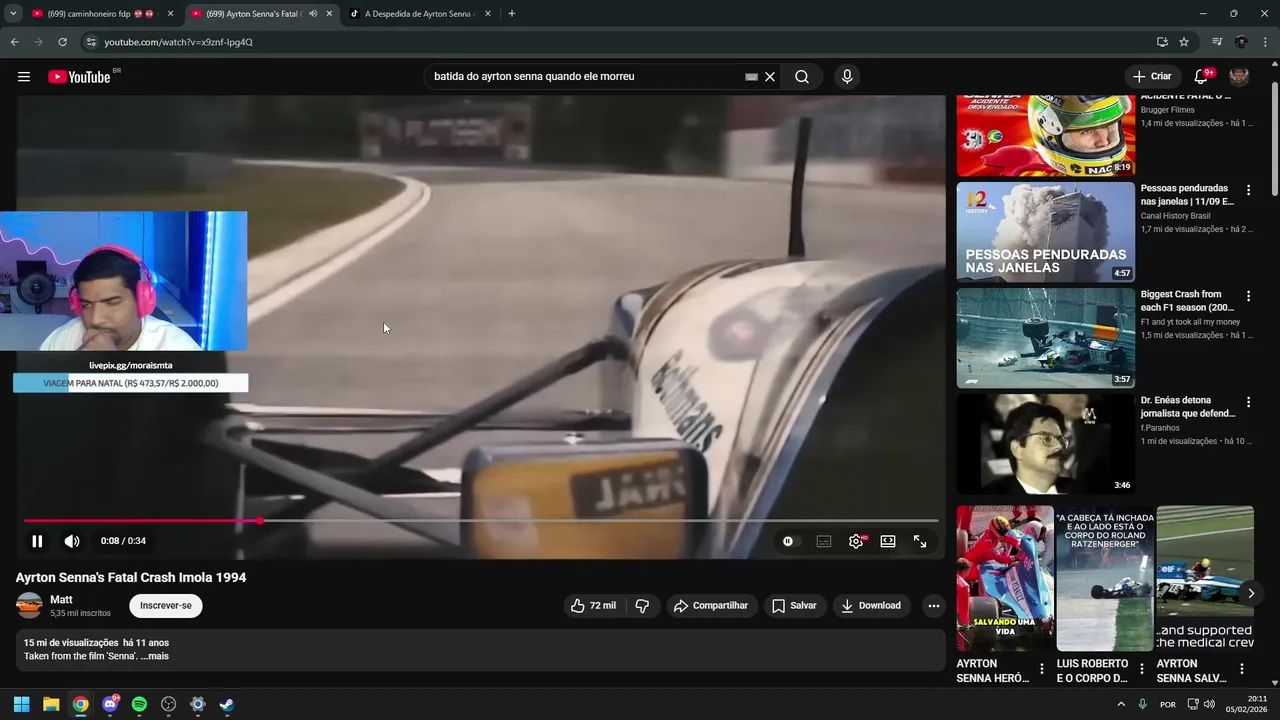Open Chrome three-dot menu
The image size is (1280, 720).
click(x=1265, y=42)
